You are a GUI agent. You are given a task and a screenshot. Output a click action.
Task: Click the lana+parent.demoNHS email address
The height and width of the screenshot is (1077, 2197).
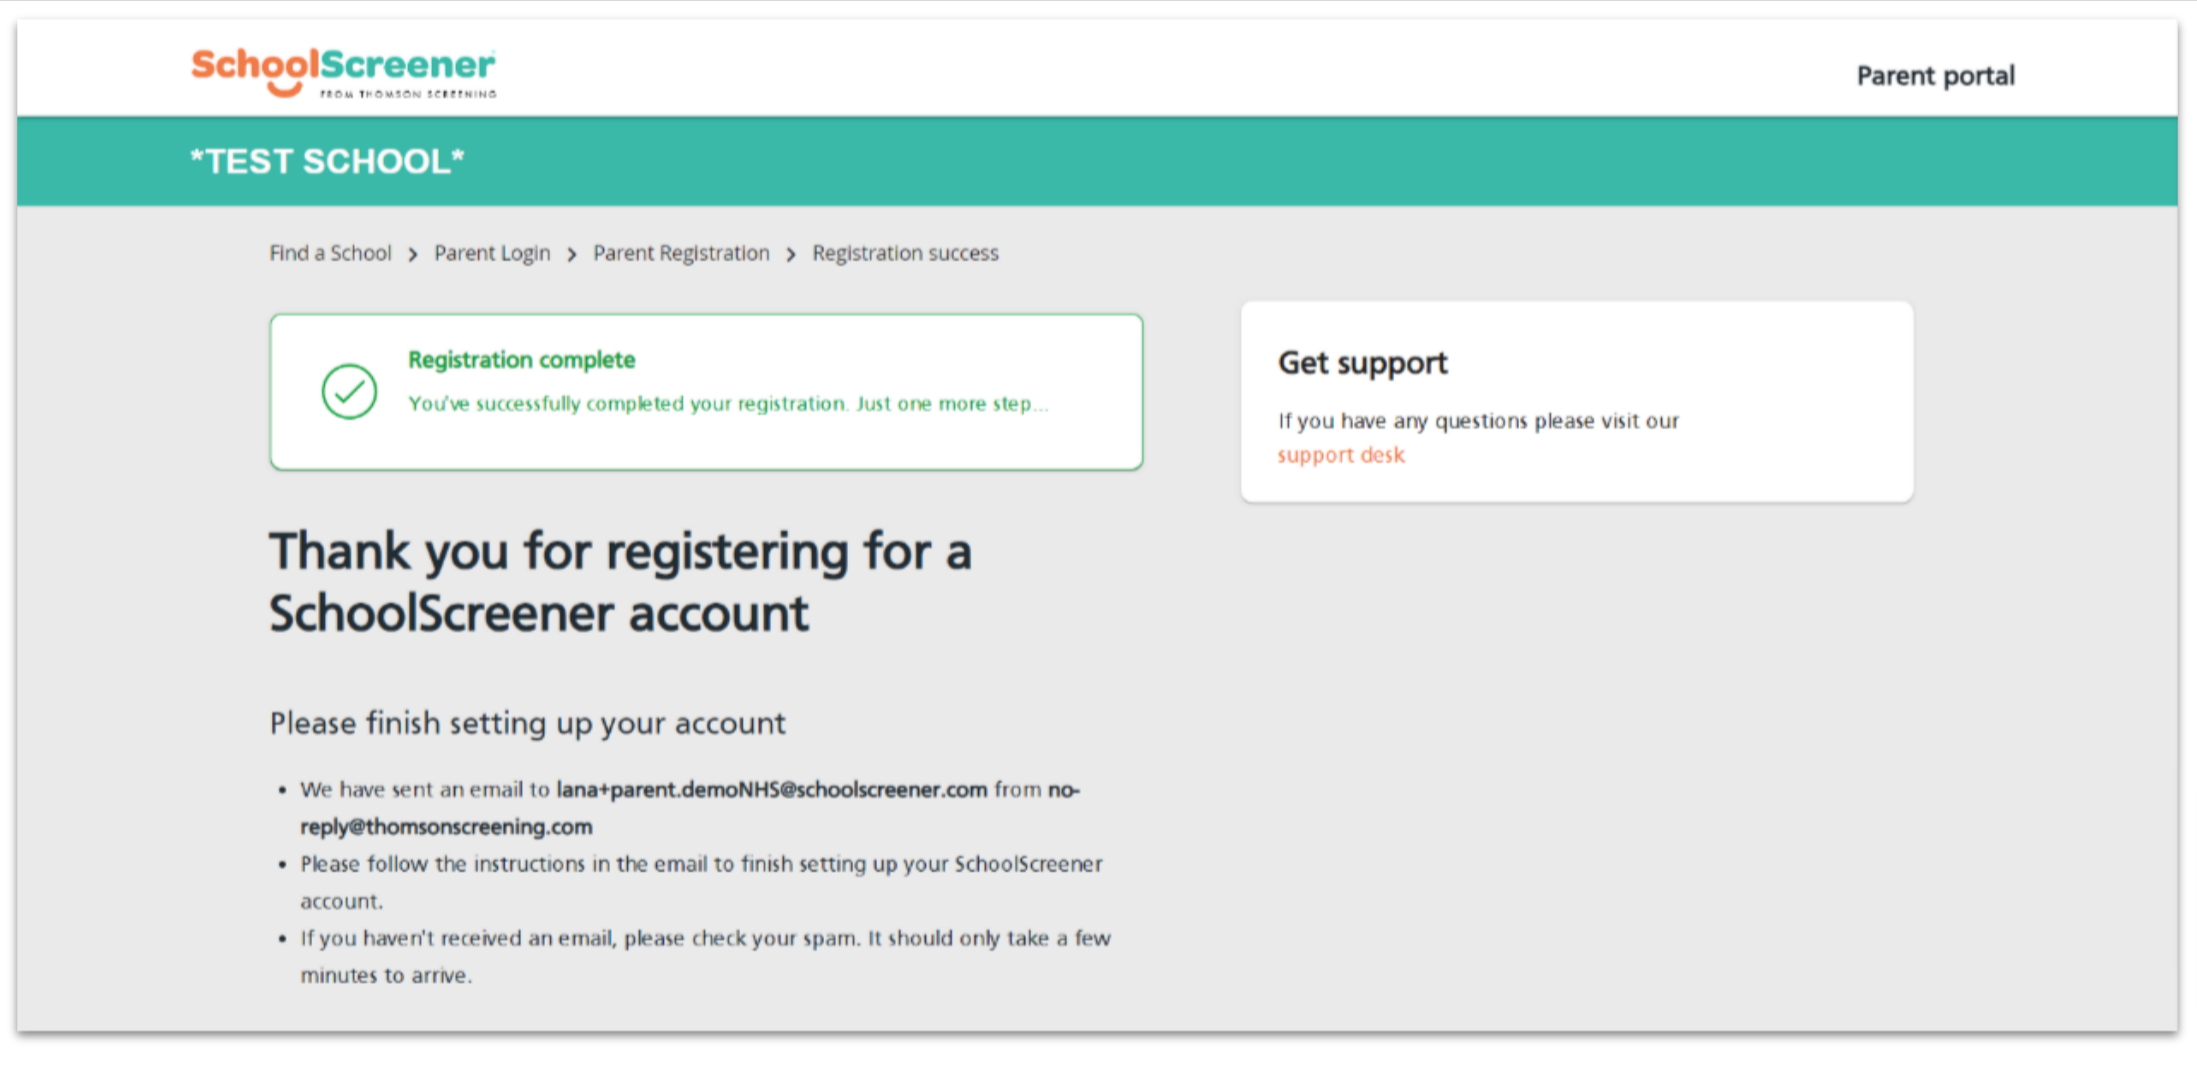point(771,789)
